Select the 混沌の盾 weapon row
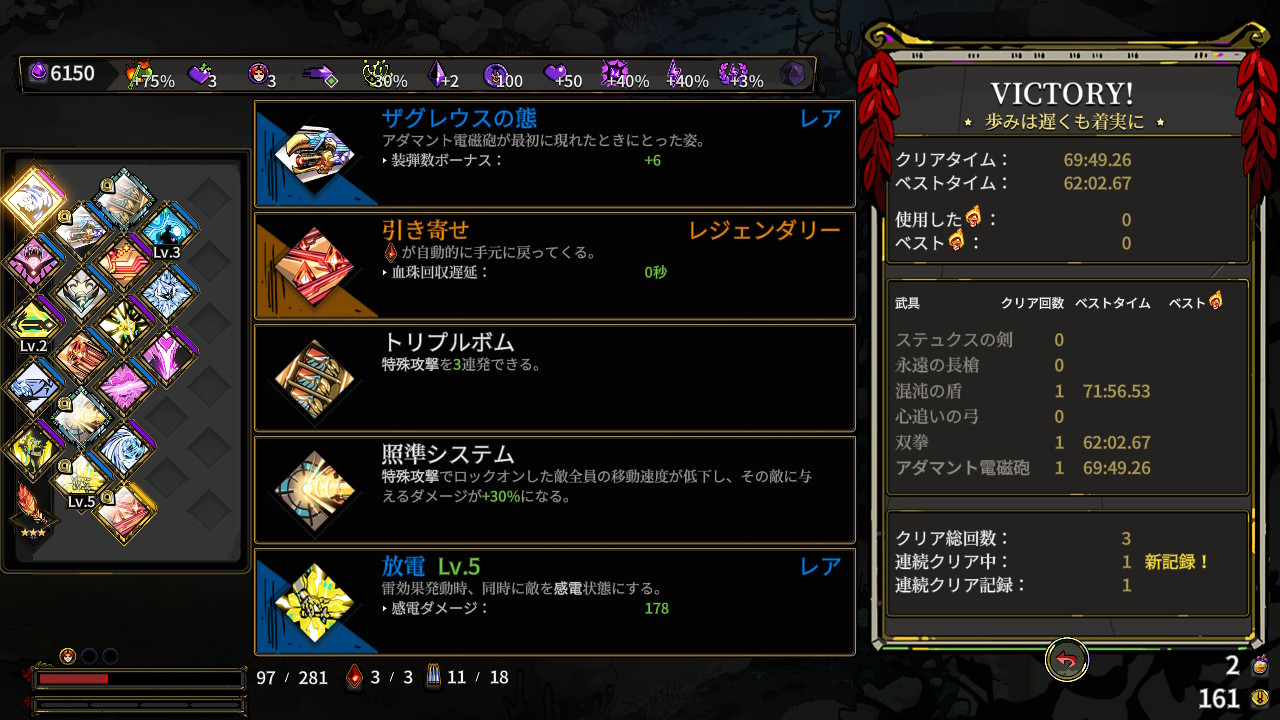This screenshot has height=720, width=1280. tap(1066, 391)
